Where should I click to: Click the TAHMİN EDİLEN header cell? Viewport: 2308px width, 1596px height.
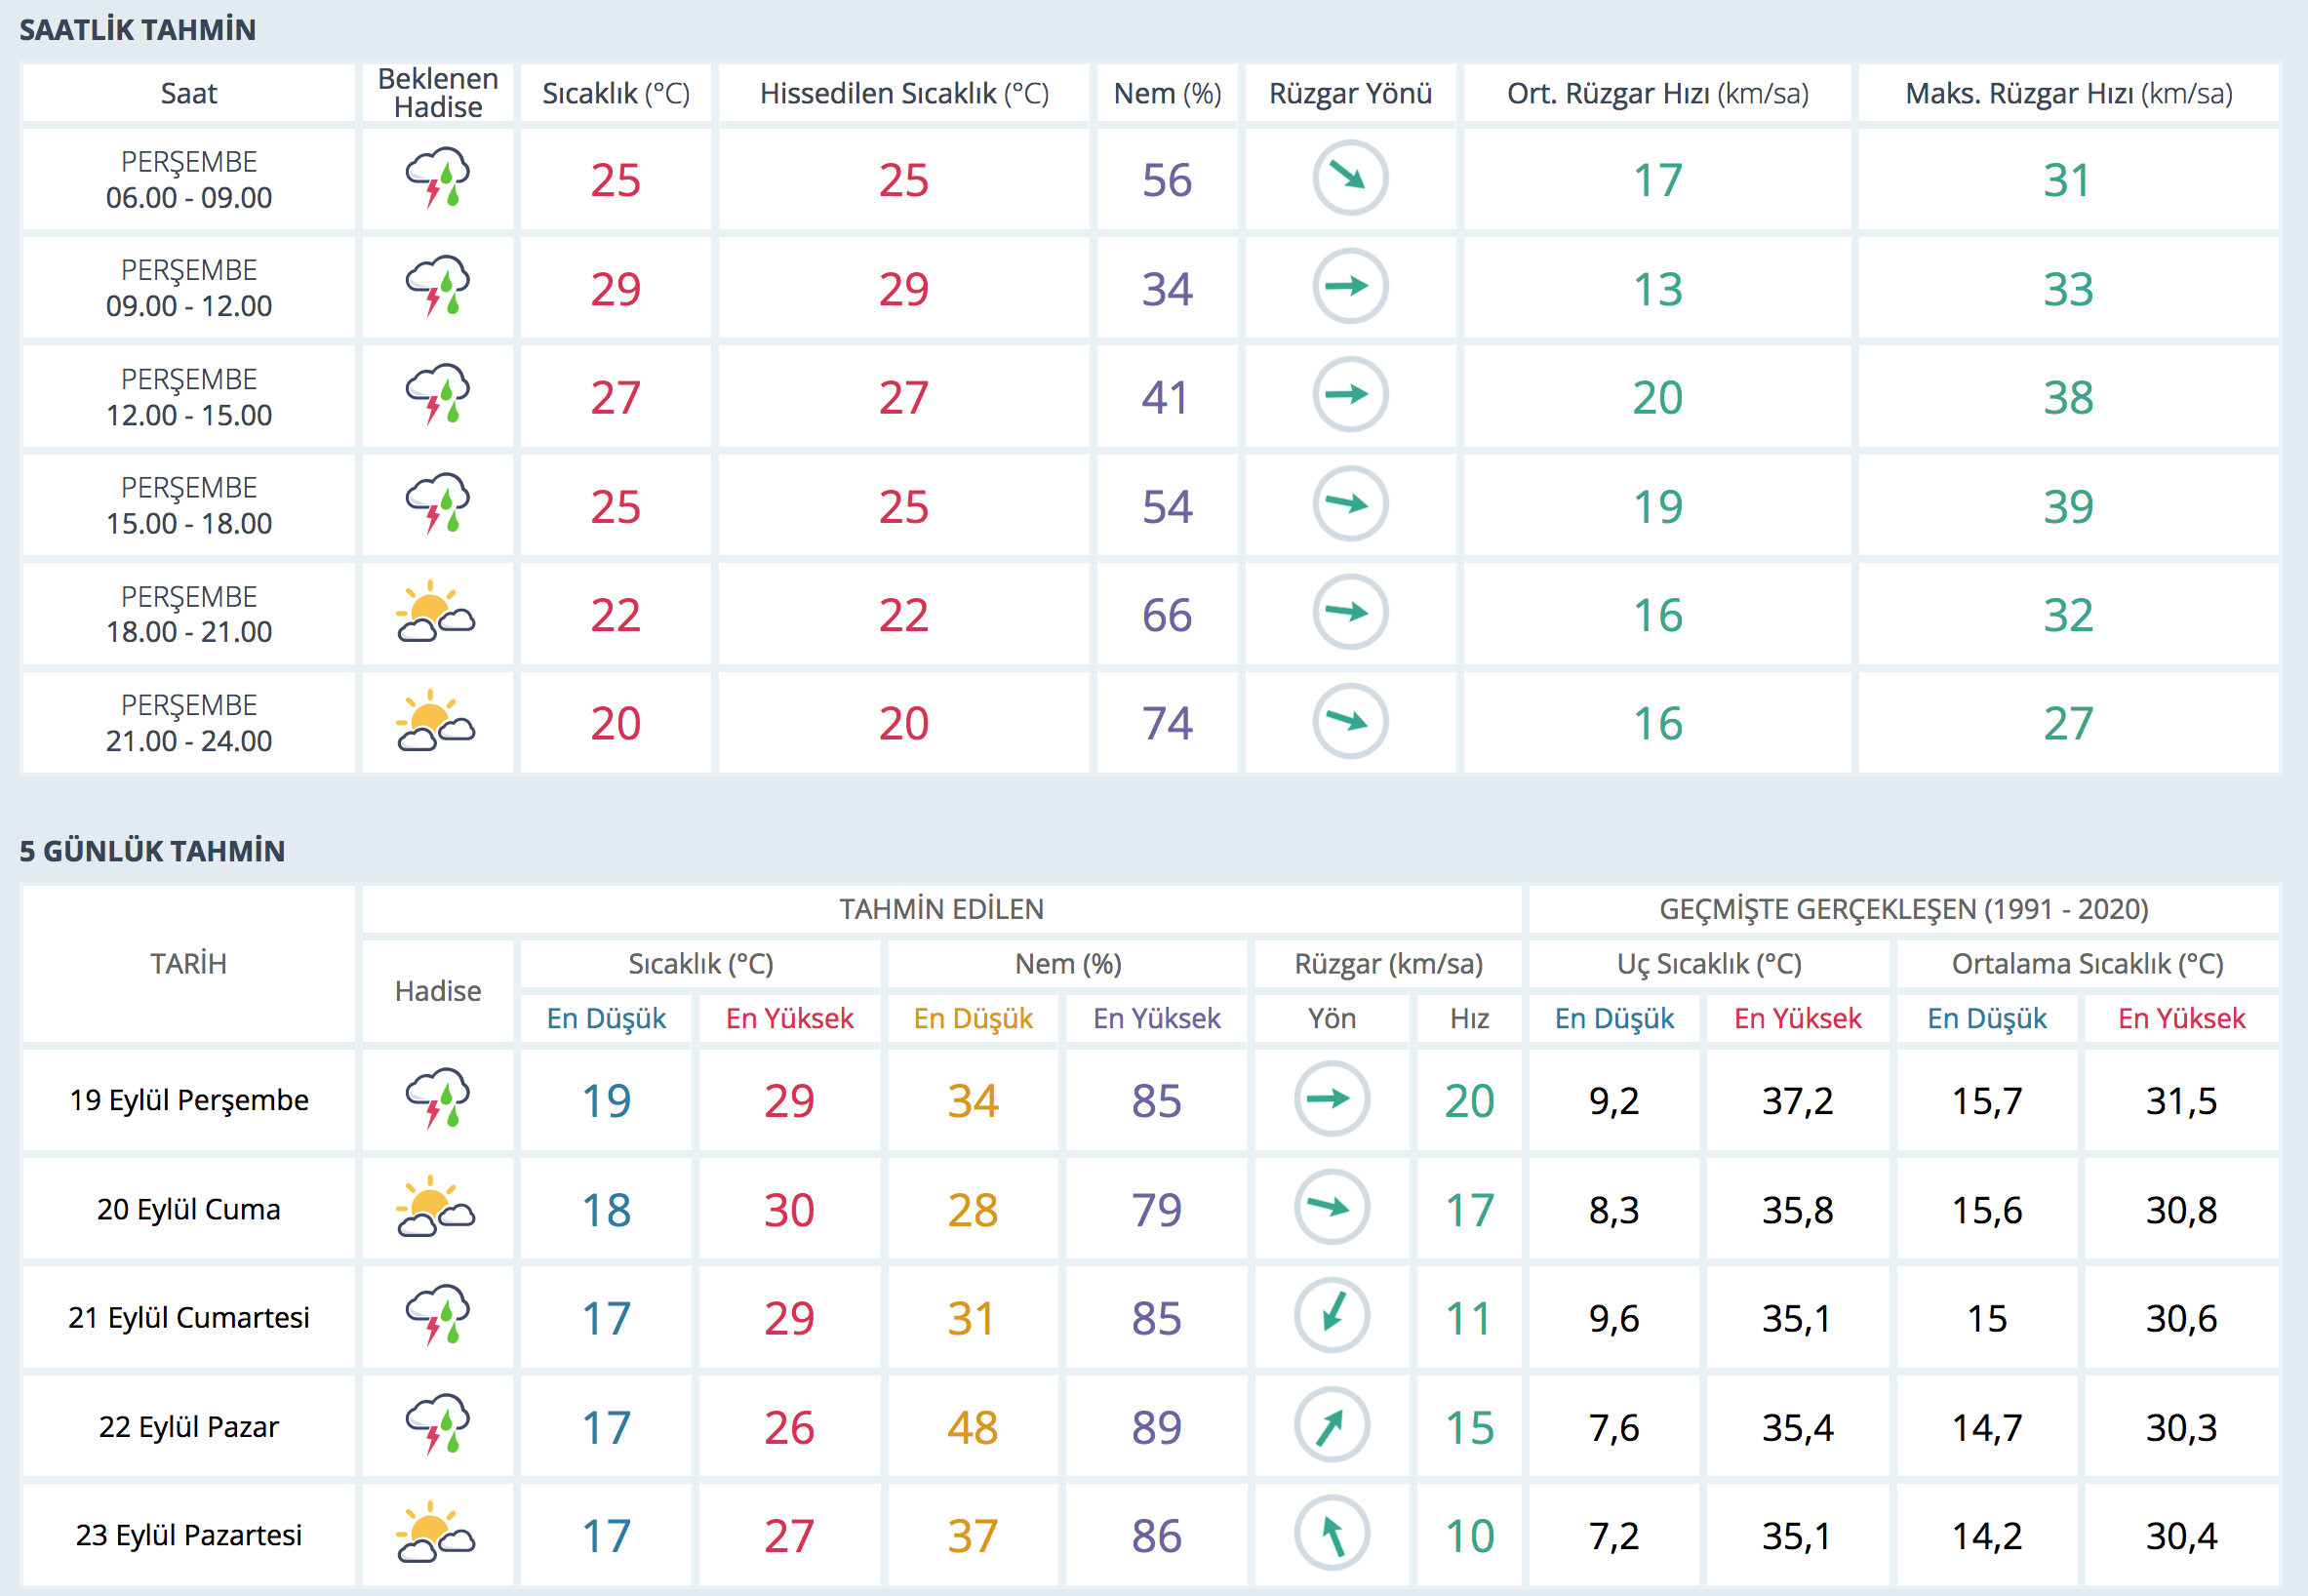[941, 908]
